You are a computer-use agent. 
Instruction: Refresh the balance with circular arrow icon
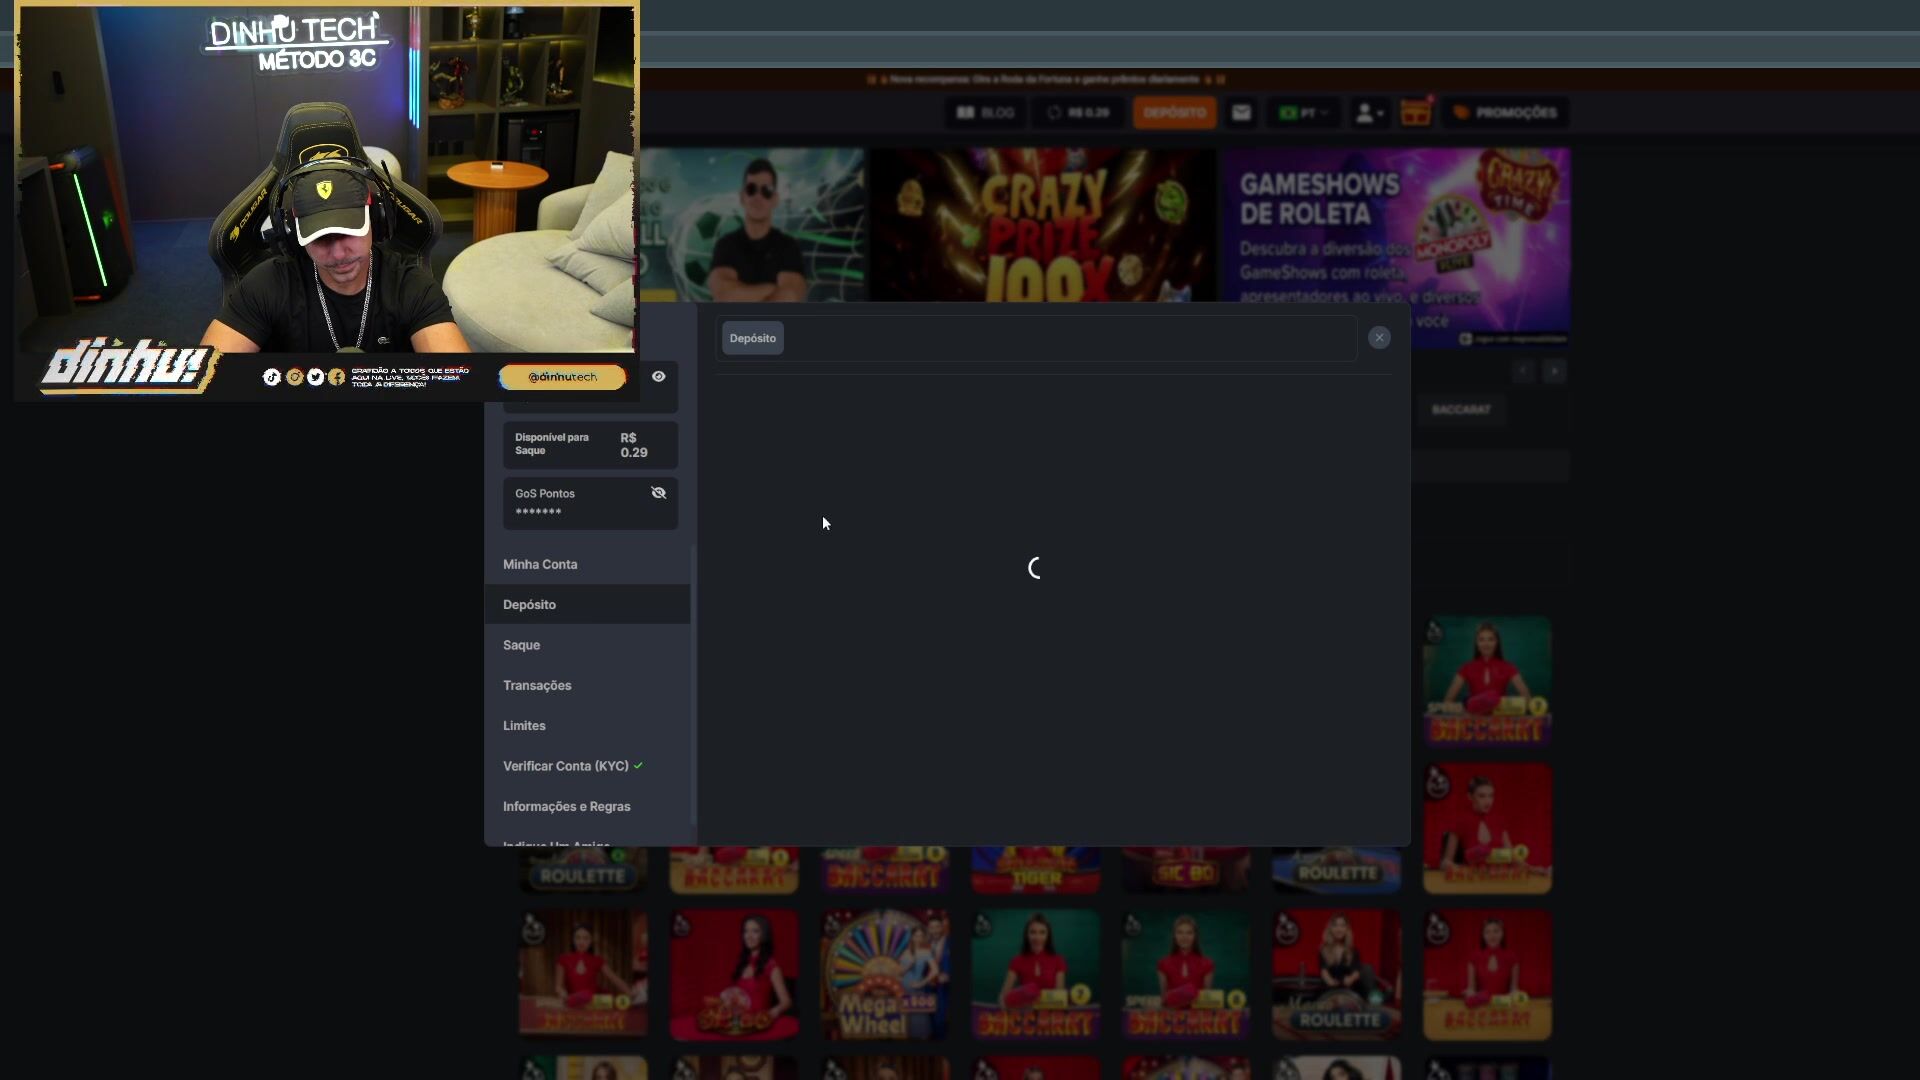pyautogui.click(x=1054, y=113)
